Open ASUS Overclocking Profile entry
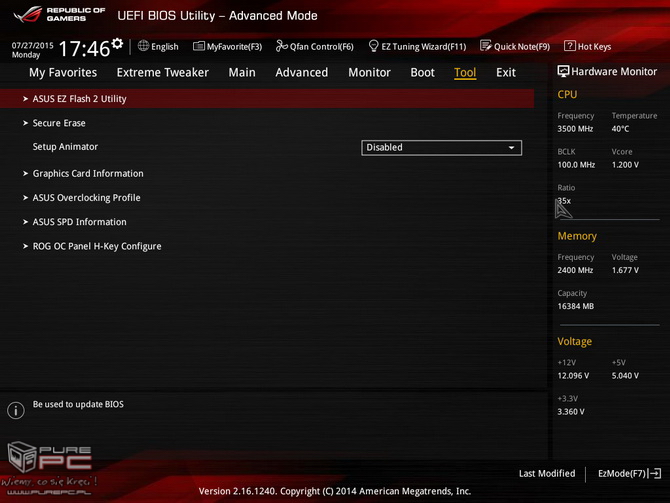Image resolution: width=670 pixels, height=503 pixels. tap(86, 198)
